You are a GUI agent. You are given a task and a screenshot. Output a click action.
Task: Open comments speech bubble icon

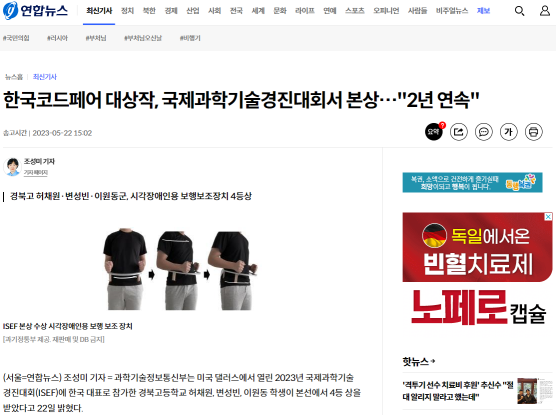coord(484,132)
